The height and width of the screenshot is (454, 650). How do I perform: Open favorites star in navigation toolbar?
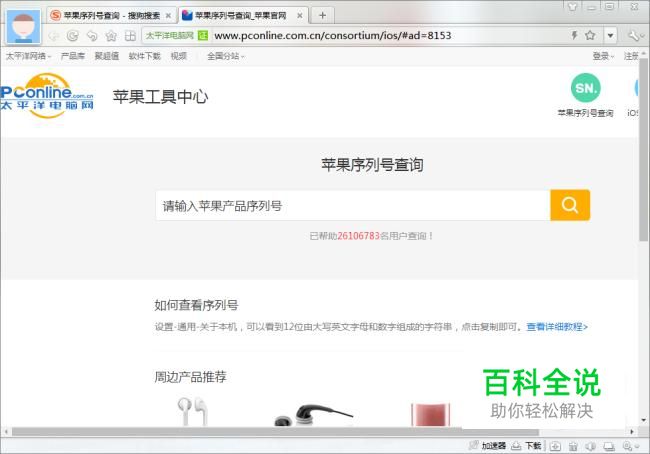point(111,36)
